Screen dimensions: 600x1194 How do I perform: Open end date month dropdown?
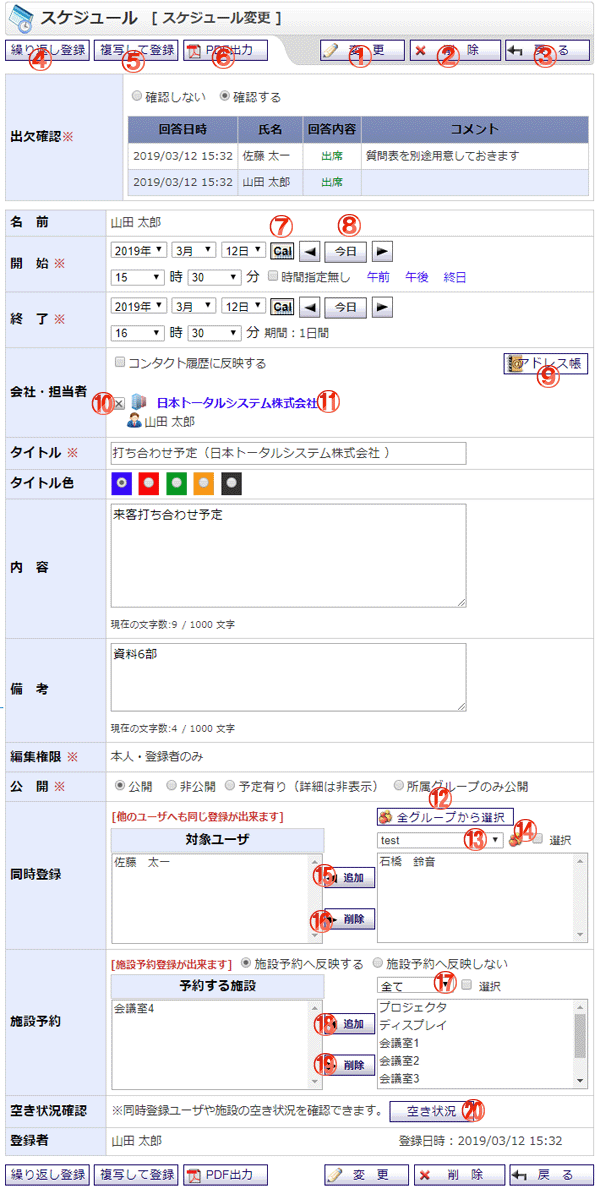193,306
